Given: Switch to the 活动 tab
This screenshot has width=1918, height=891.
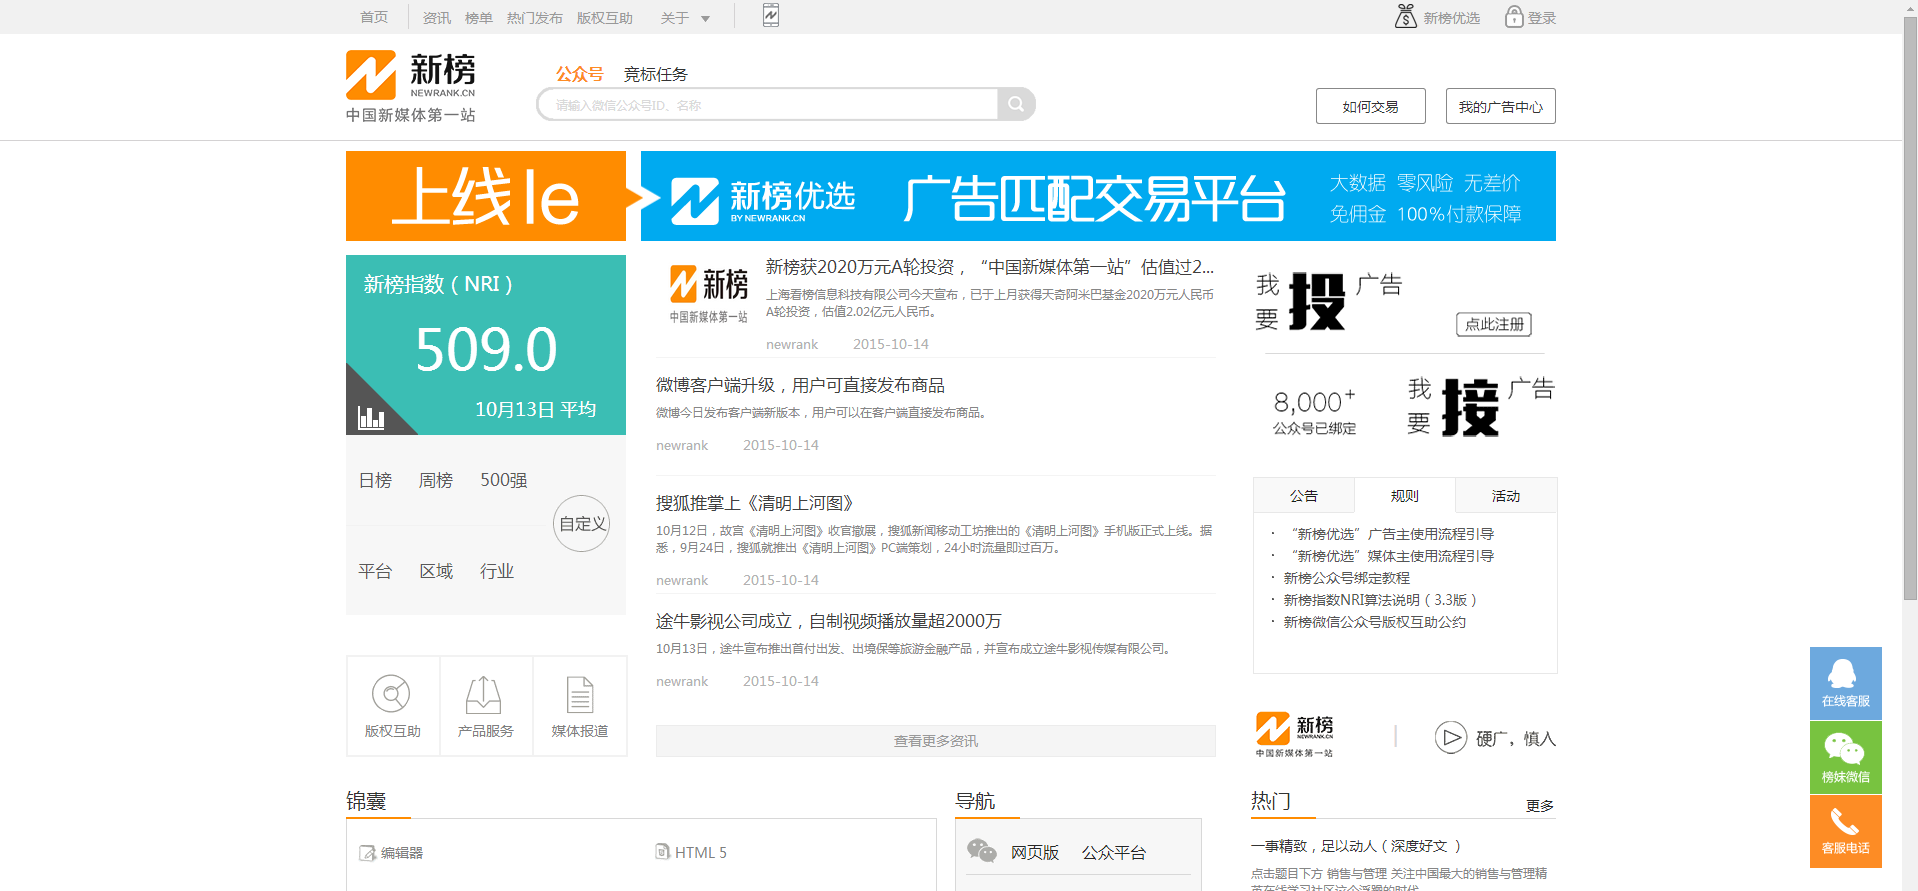Looking at the screenshot, I should click(1506, 495).
